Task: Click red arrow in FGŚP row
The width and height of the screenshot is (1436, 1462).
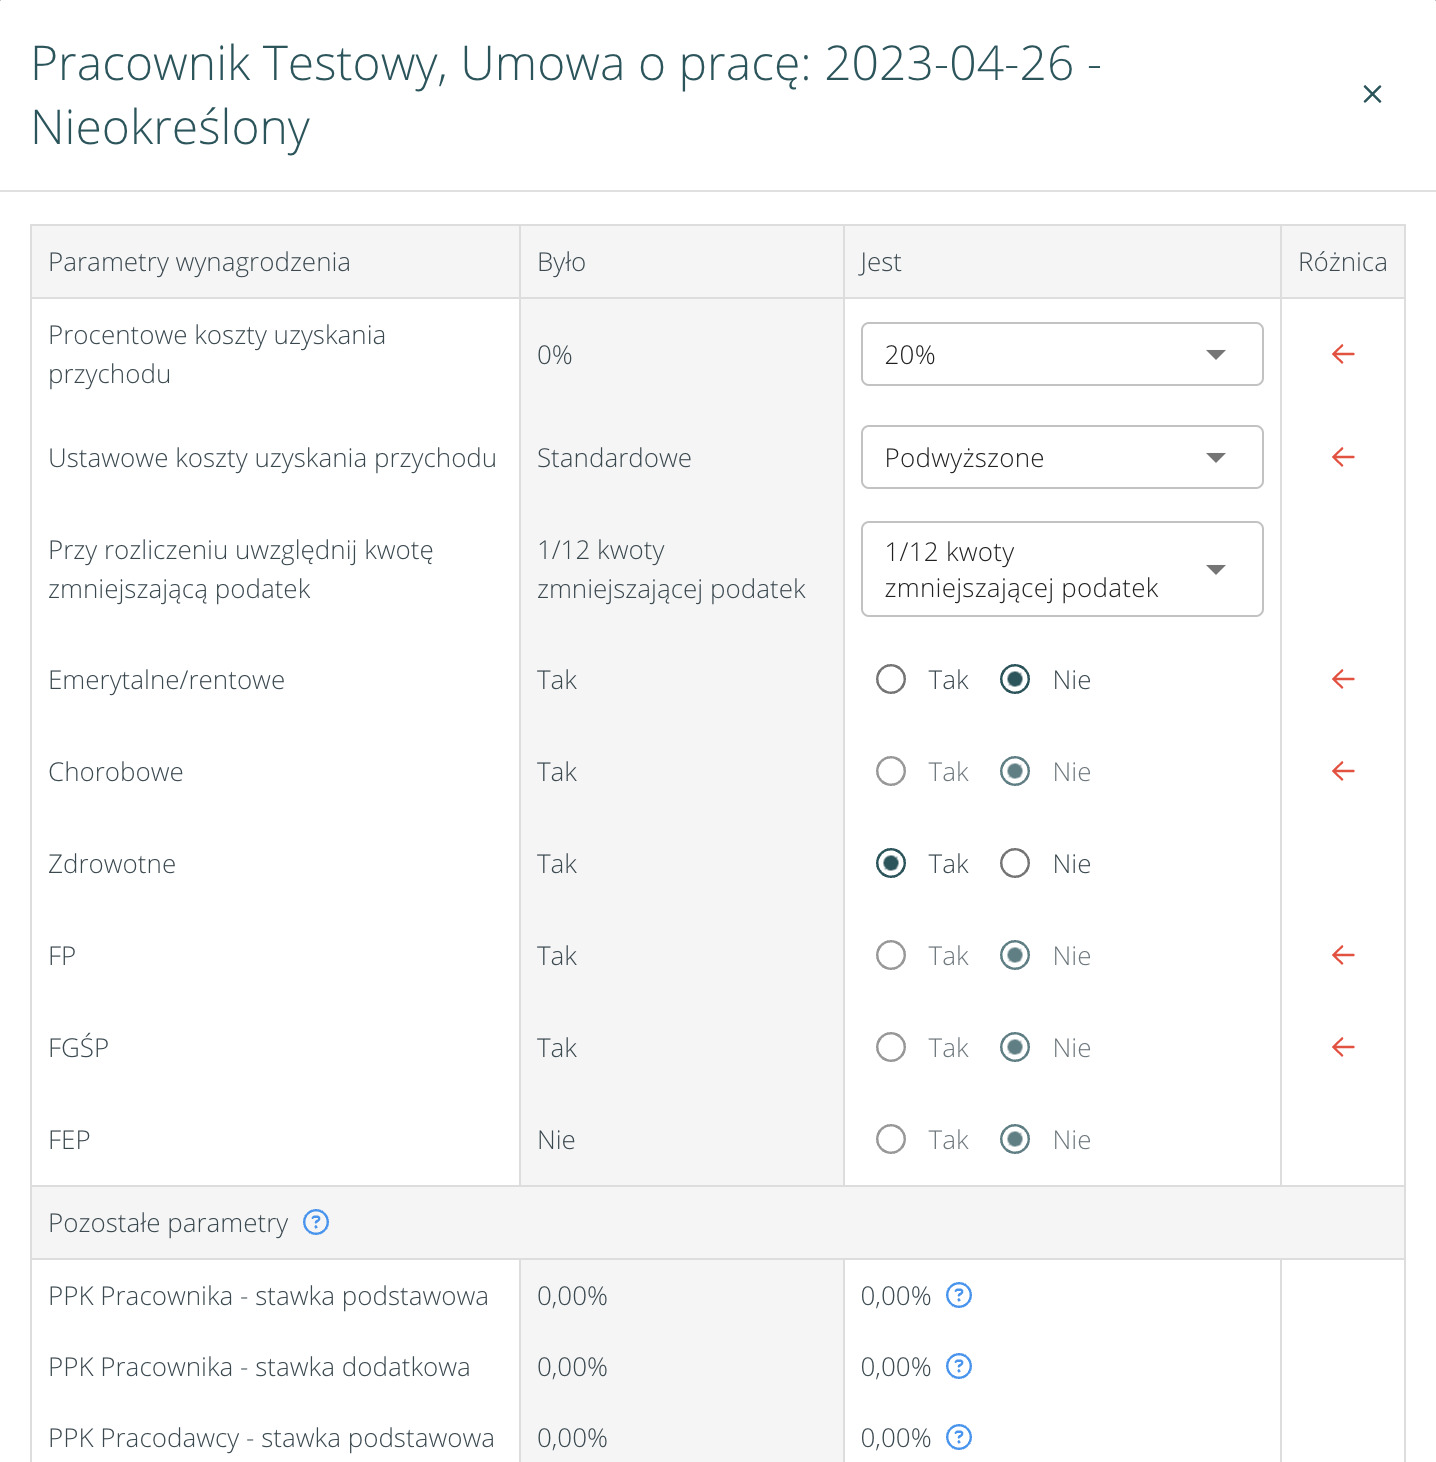Action: (1343, 1047)
